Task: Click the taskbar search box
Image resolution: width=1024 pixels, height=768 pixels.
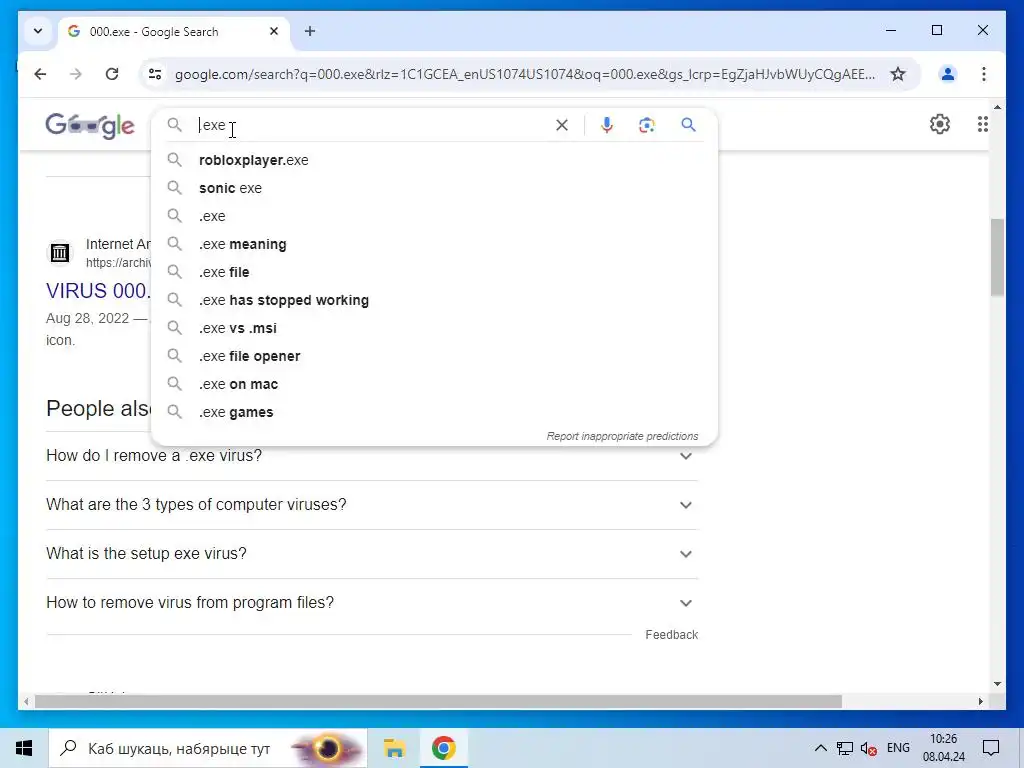Action: (208, 748)
